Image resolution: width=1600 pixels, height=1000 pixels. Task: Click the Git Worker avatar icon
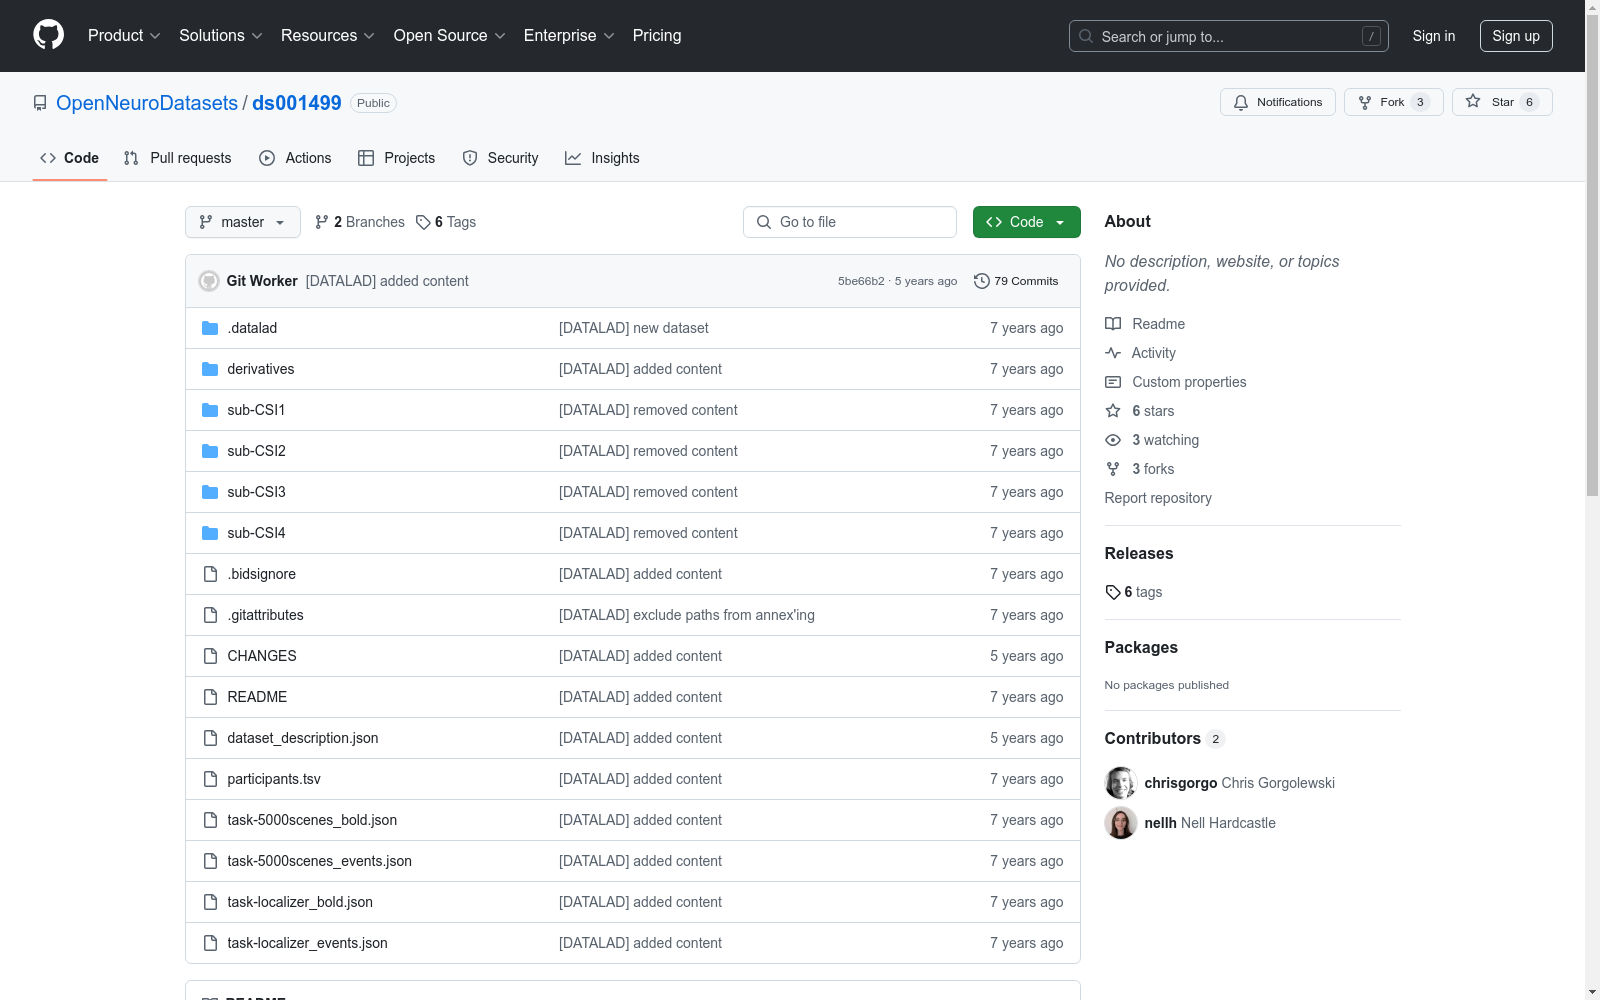click(209, 281)
